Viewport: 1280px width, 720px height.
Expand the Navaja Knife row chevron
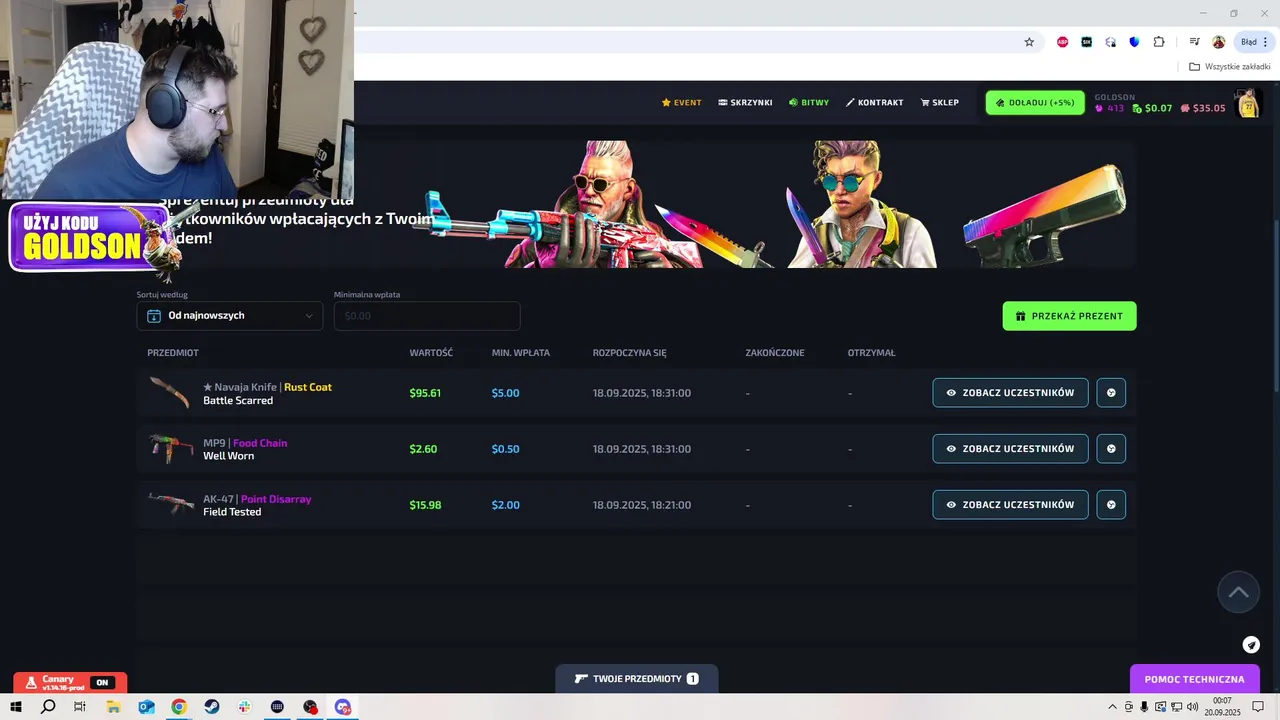pyautogui.click(x=1111, y=393)
